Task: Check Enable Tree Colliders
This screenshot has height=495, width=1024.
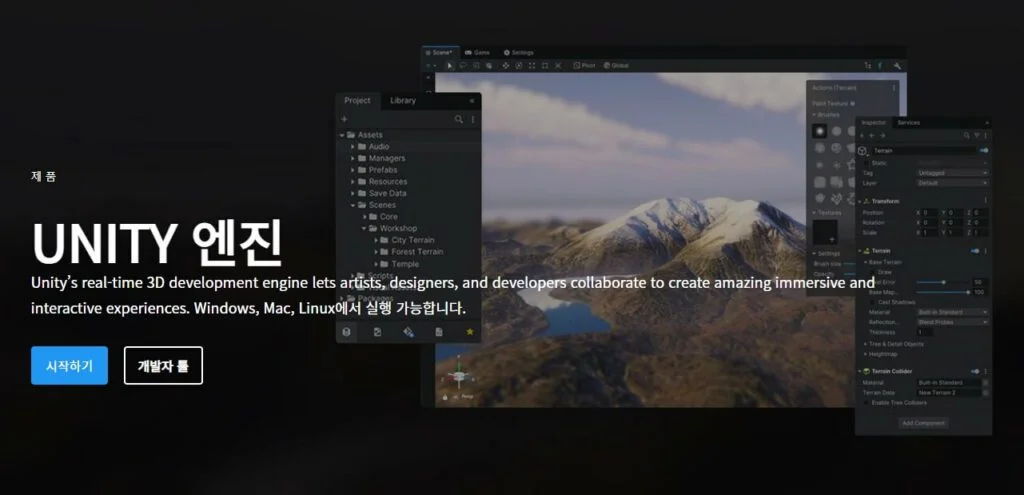Action: pos(866,403)
